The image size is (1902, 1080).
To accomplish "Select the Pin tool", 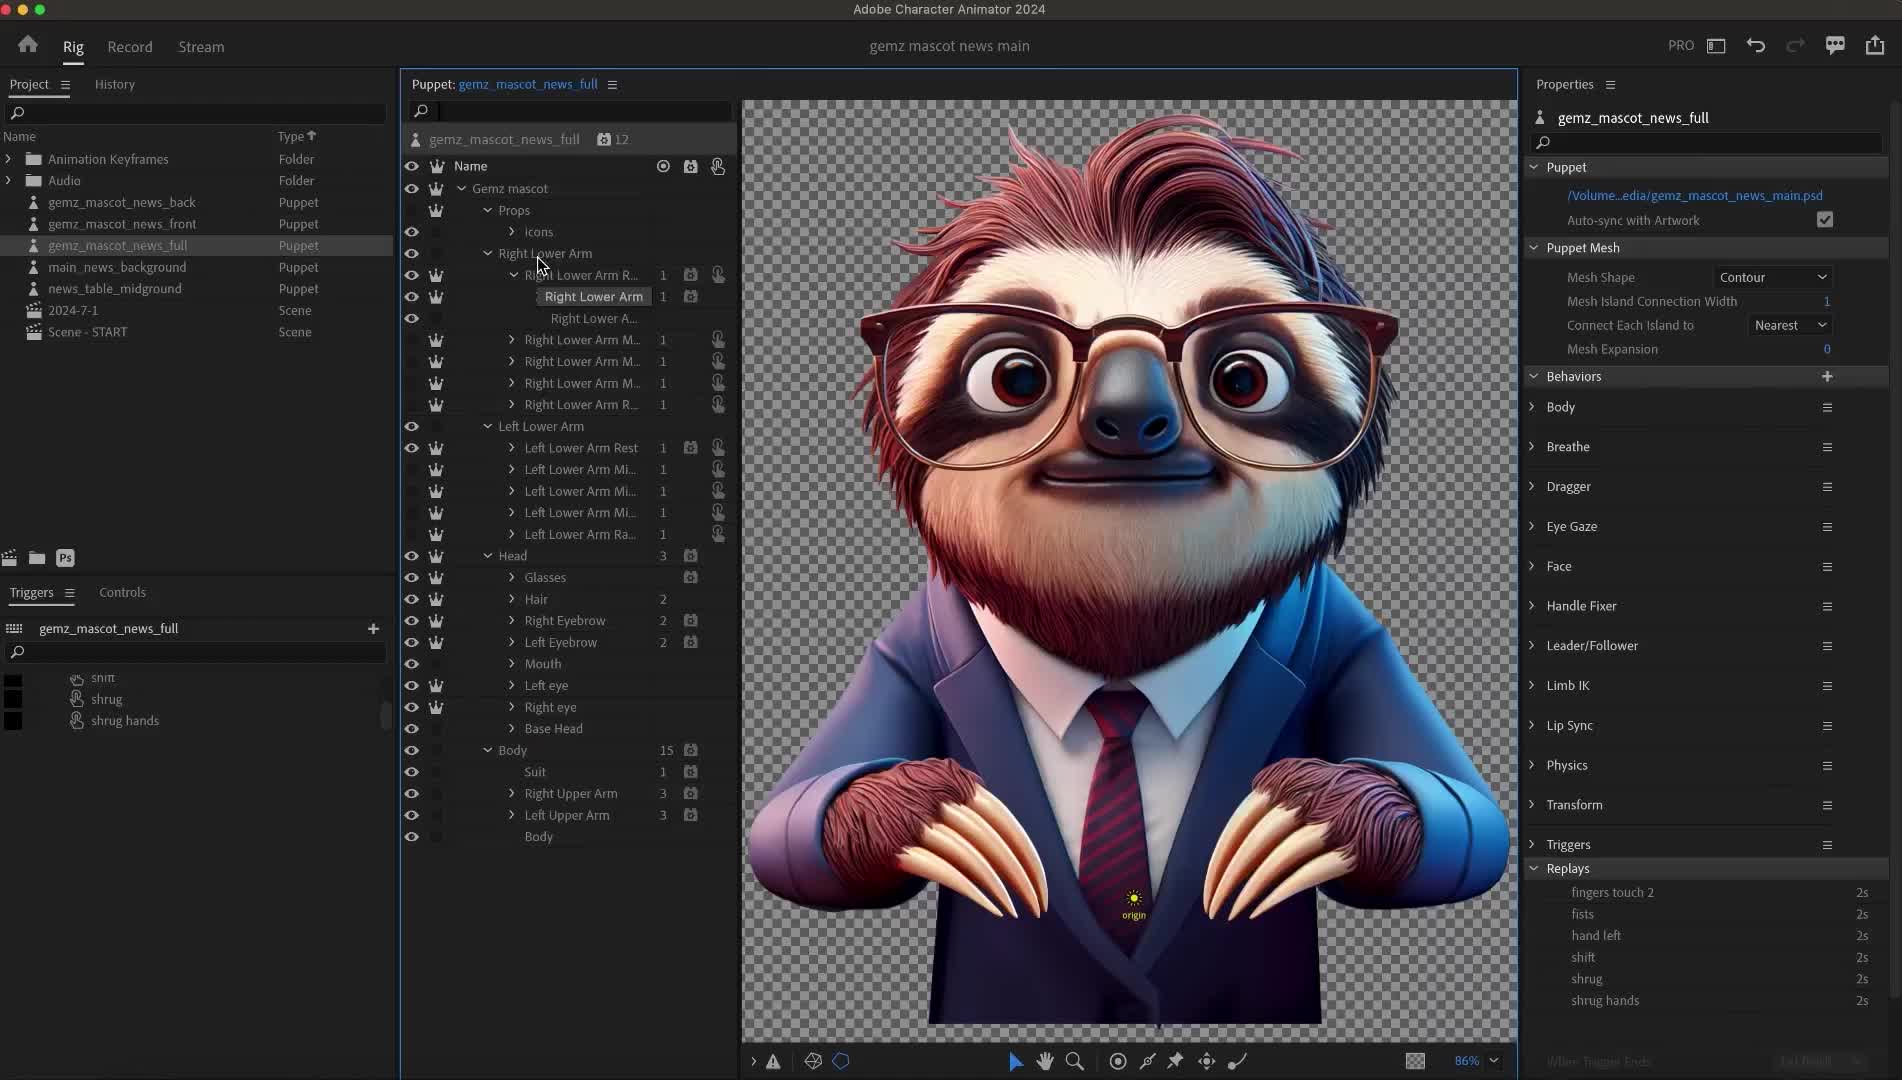I will pyautogui.click(x=1176, y=1061).
